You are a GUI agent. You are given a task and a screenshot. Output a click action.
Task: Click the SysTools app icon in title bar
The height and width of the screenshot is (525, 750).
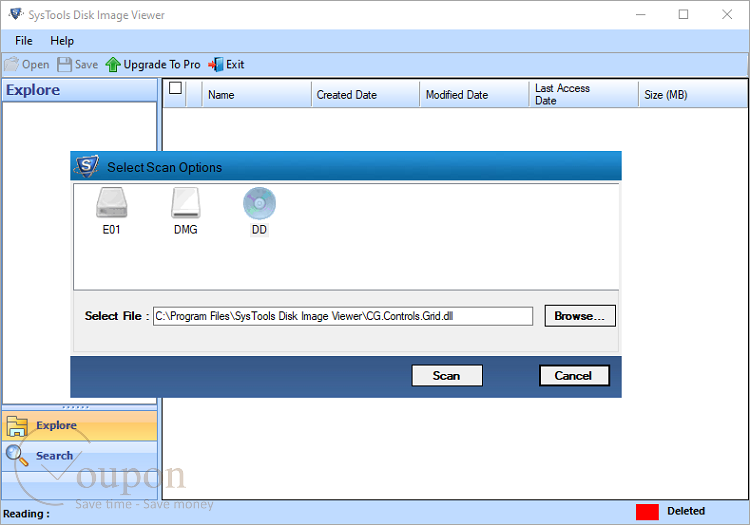point(15,14)
